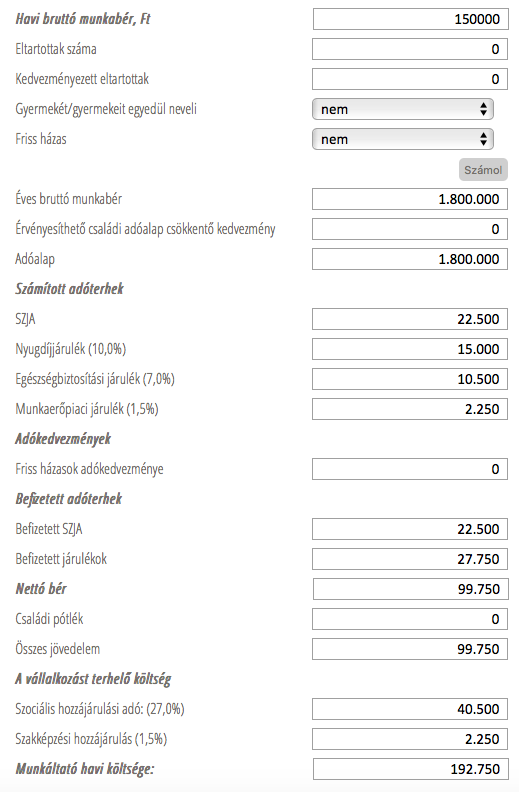The width and height of the screenshot is (519, 792).
Task: Select the Befizetett járulékok field
Action: 409,559
